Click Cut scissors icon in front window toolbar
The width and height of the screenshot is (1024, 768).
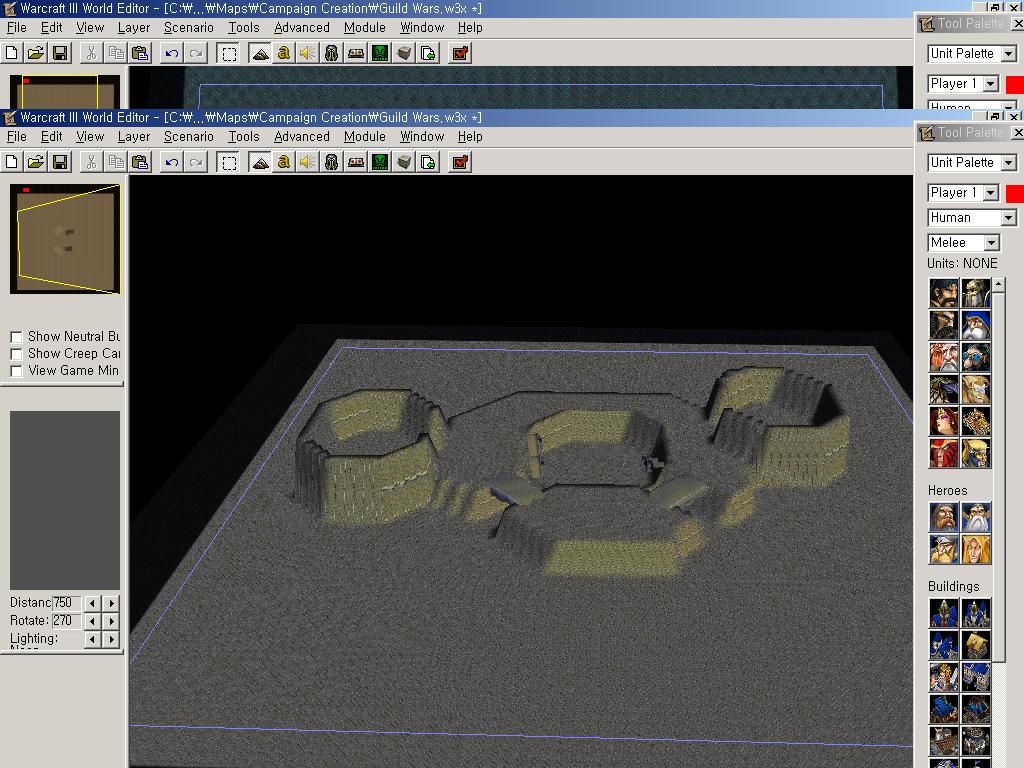[x=91, y=162]
